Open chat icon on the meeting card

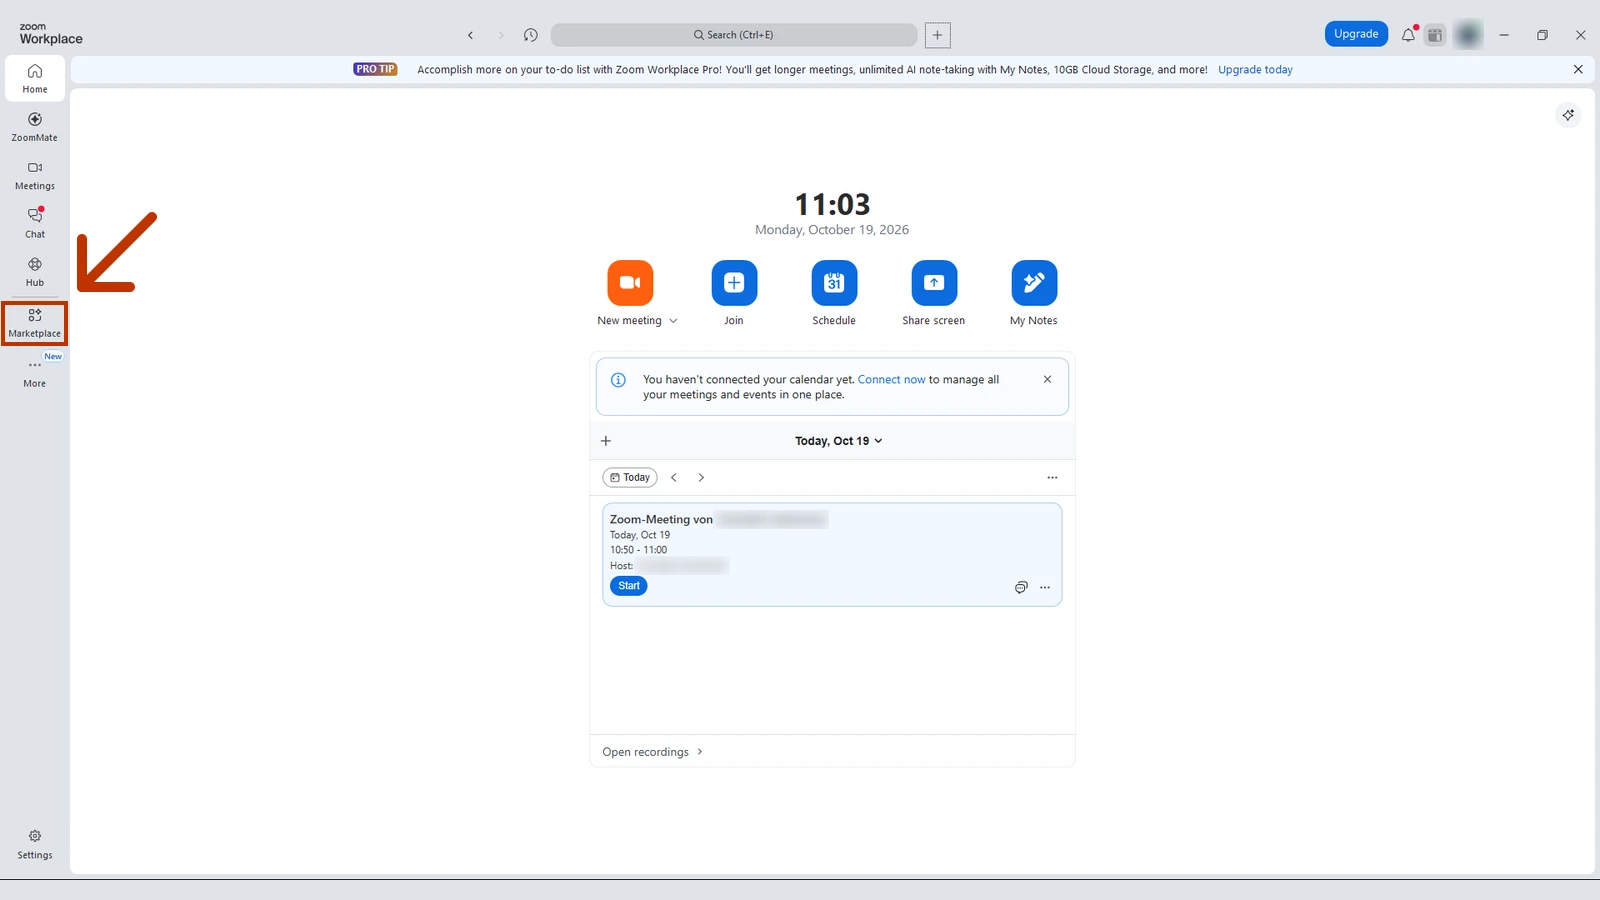coord(1021,587)
